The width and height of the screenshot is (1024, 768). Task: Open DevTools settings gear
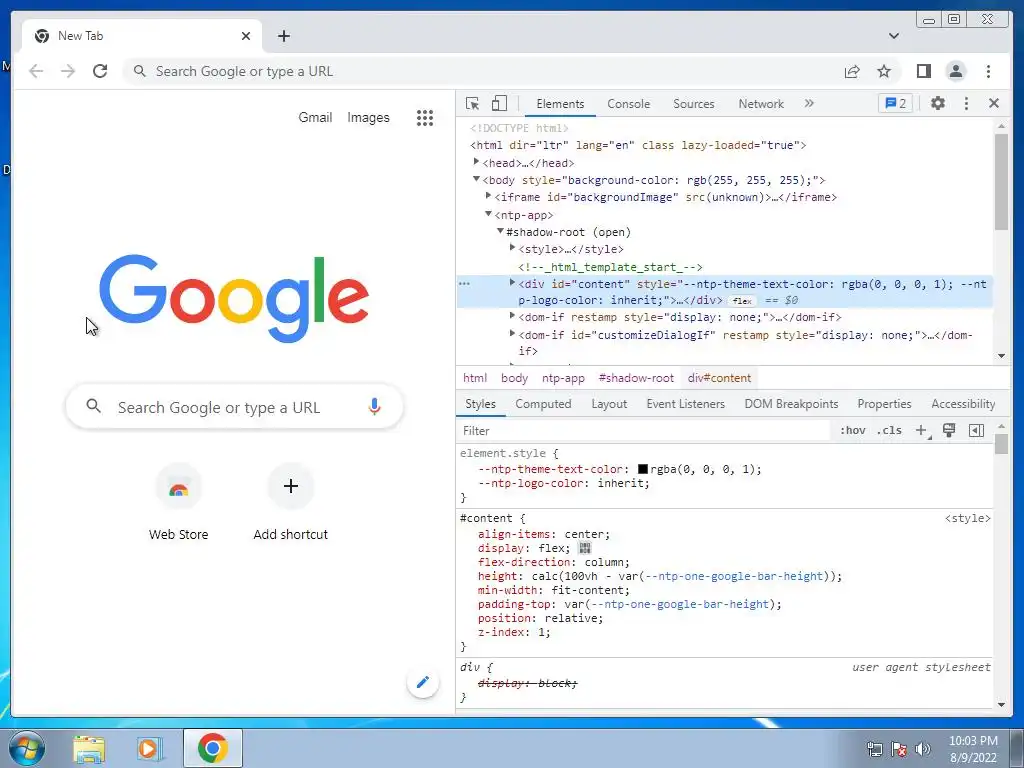pyautogui.click(x=938, y=103)
